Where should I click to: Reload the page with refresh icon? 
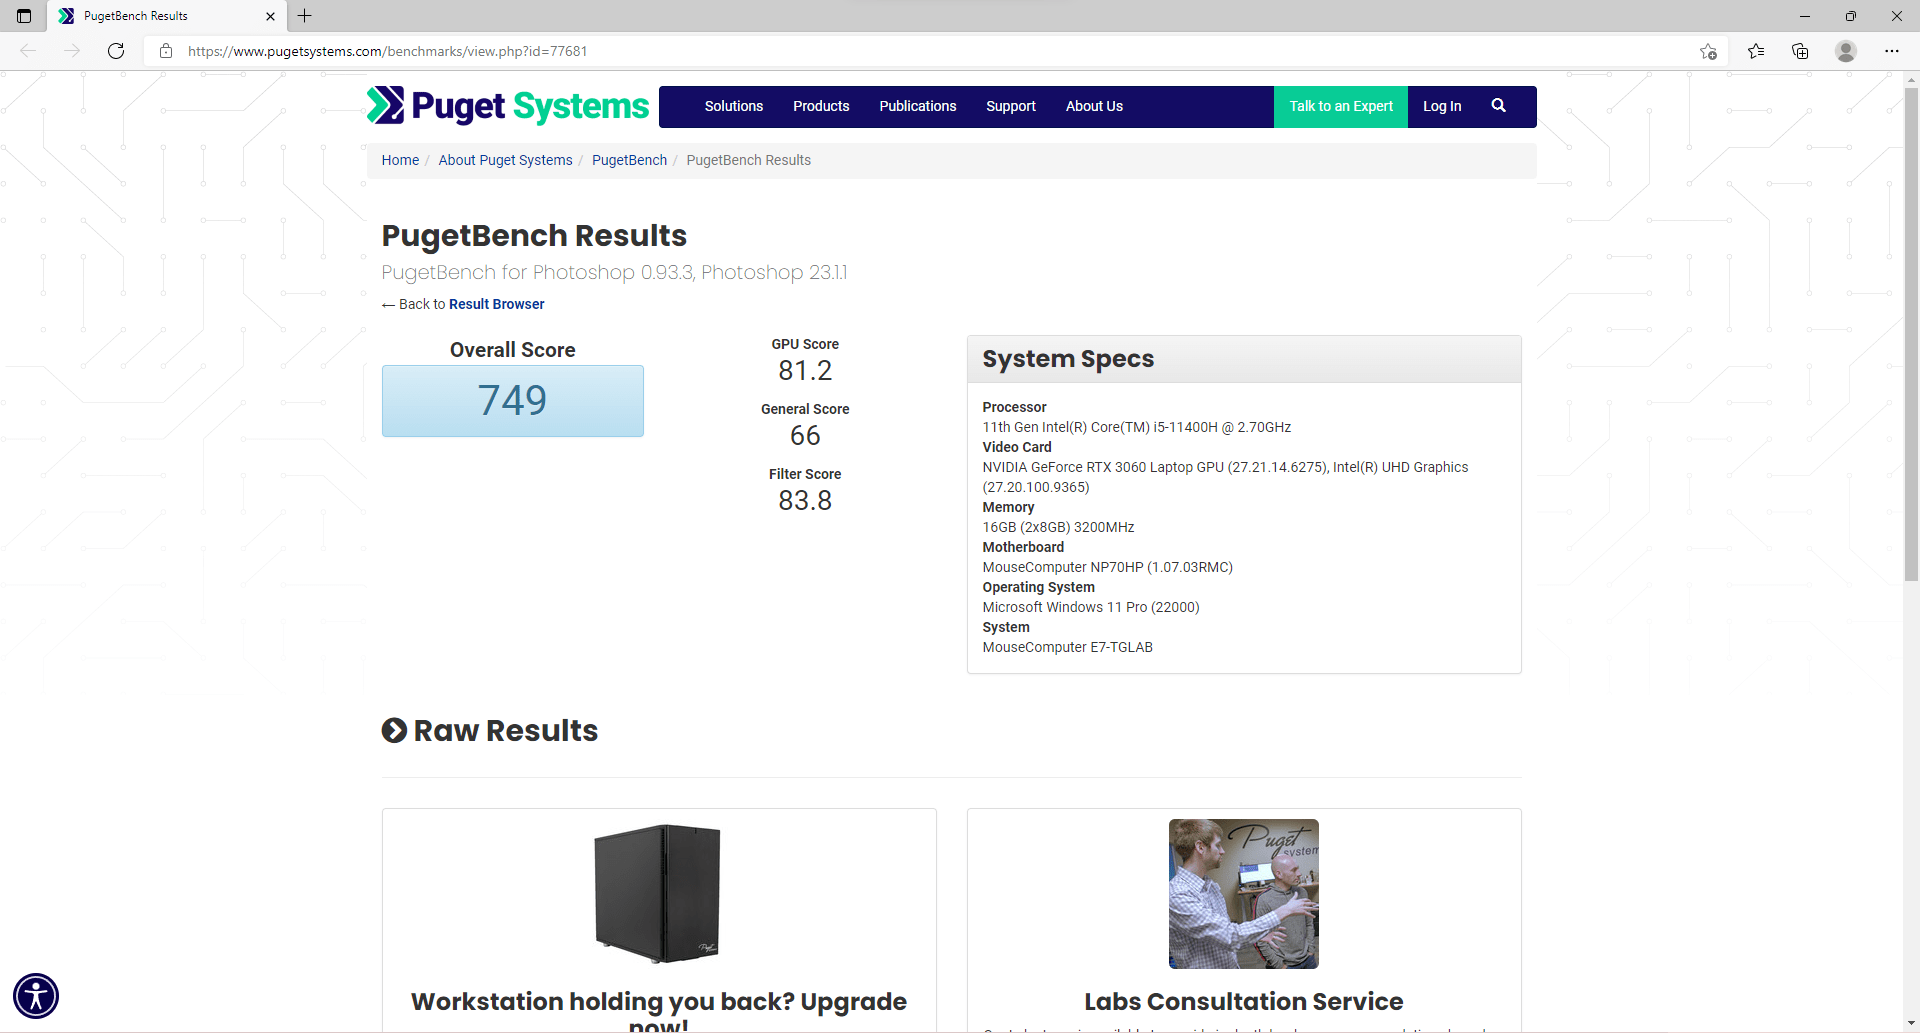tap(116, 51)
